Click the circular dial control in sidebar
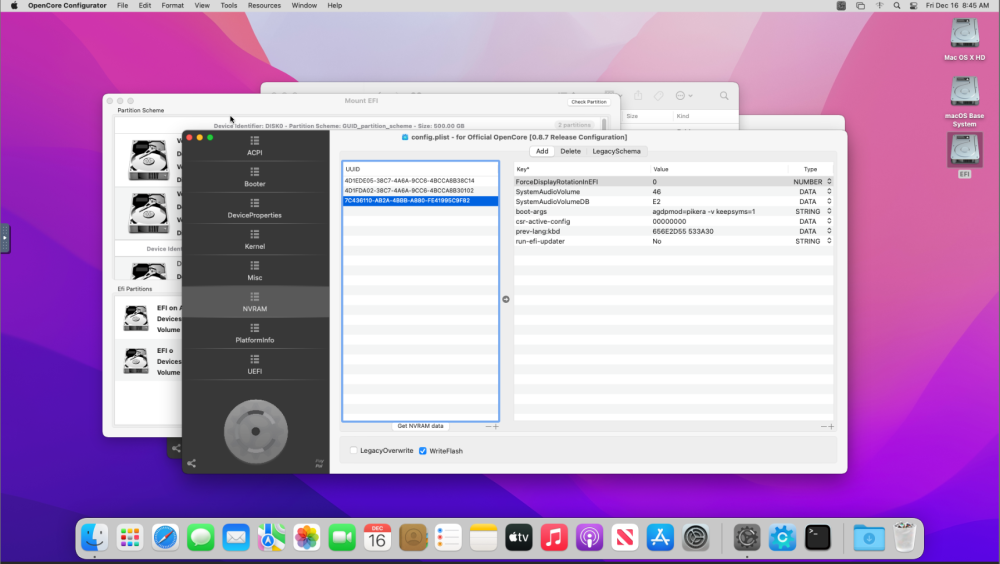The image size is (1000, 564). pos(256,432)
